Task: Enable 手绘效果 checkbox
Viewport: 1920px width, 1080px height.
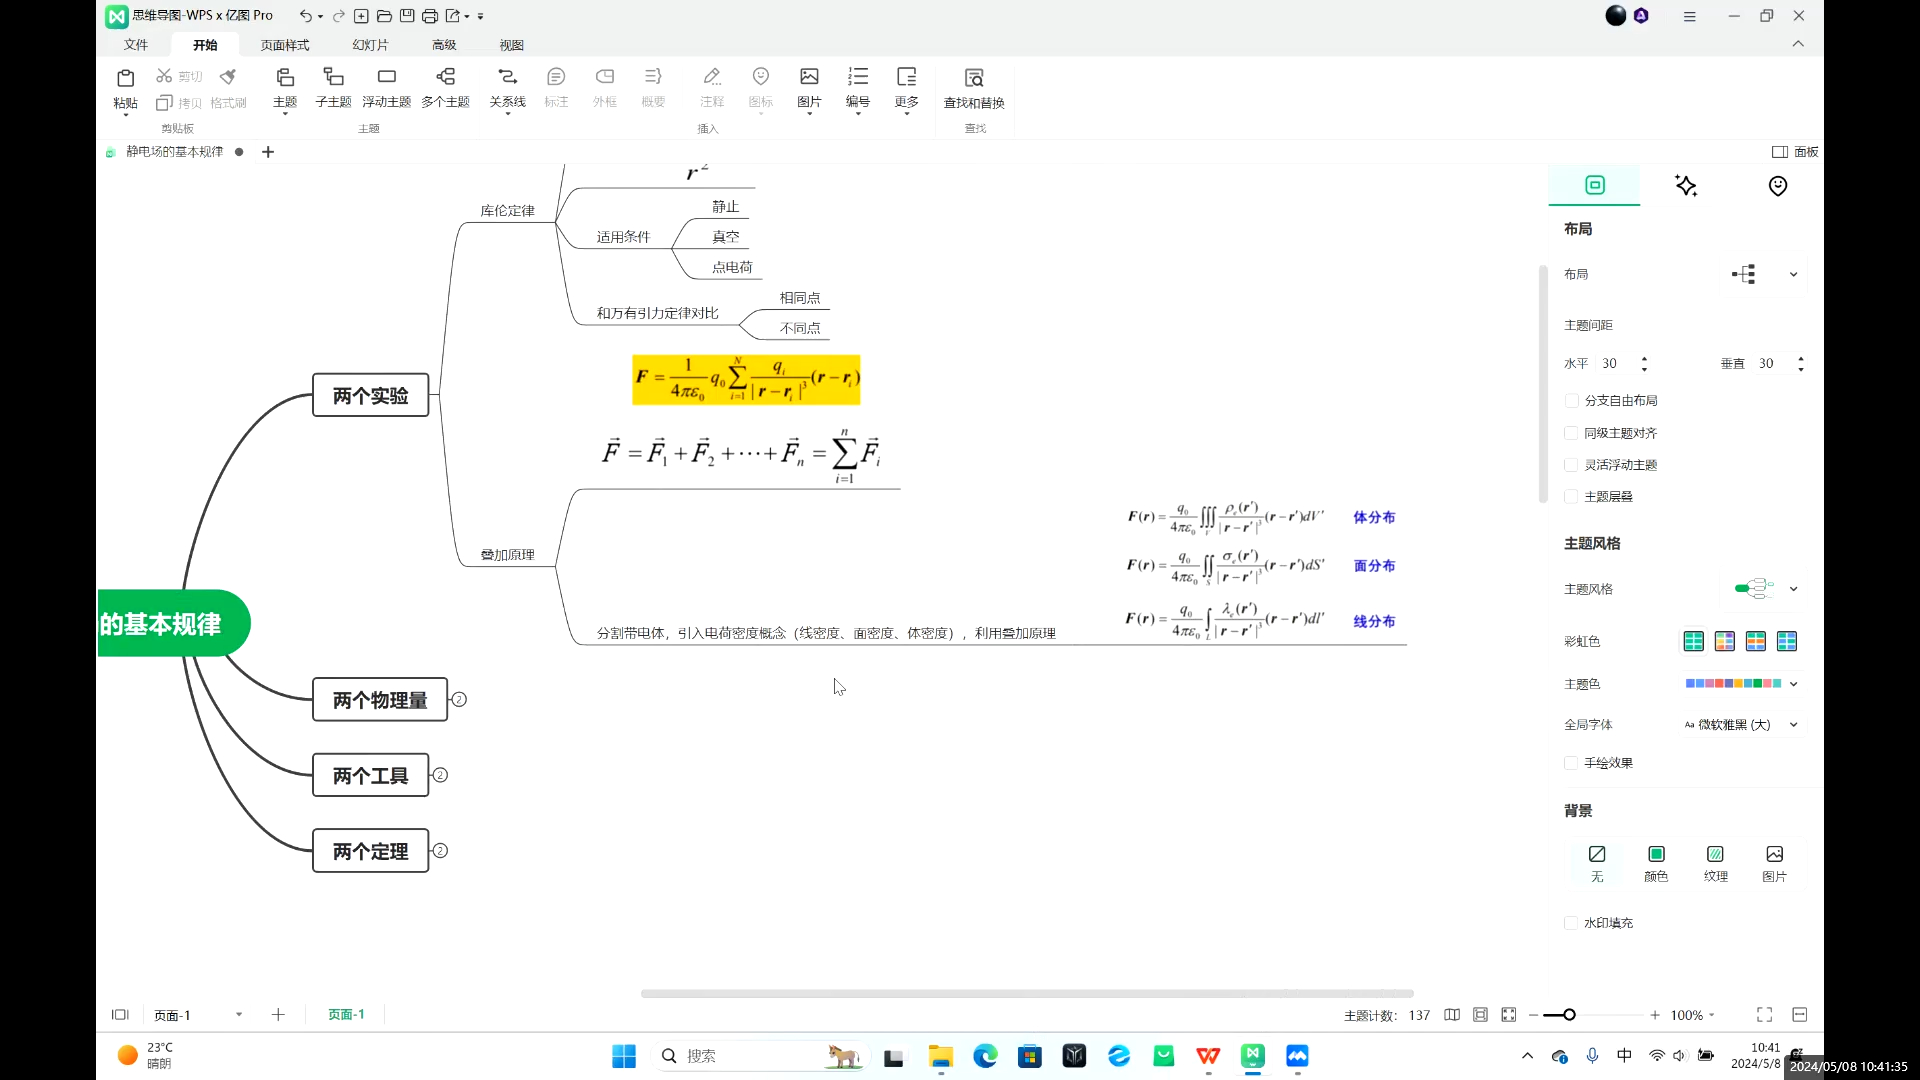Action: [x=1572, y=763]
